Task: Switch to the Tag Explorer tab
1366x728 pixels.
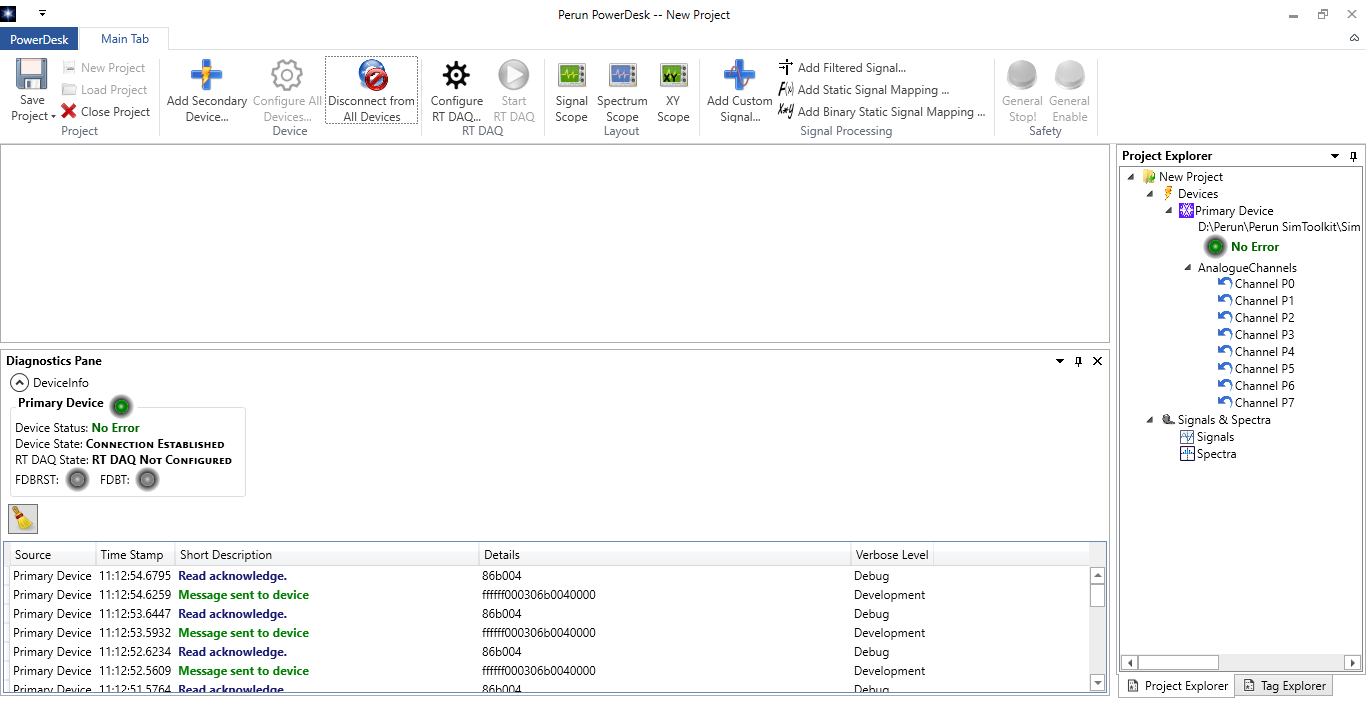Action: click(1284, 686)
